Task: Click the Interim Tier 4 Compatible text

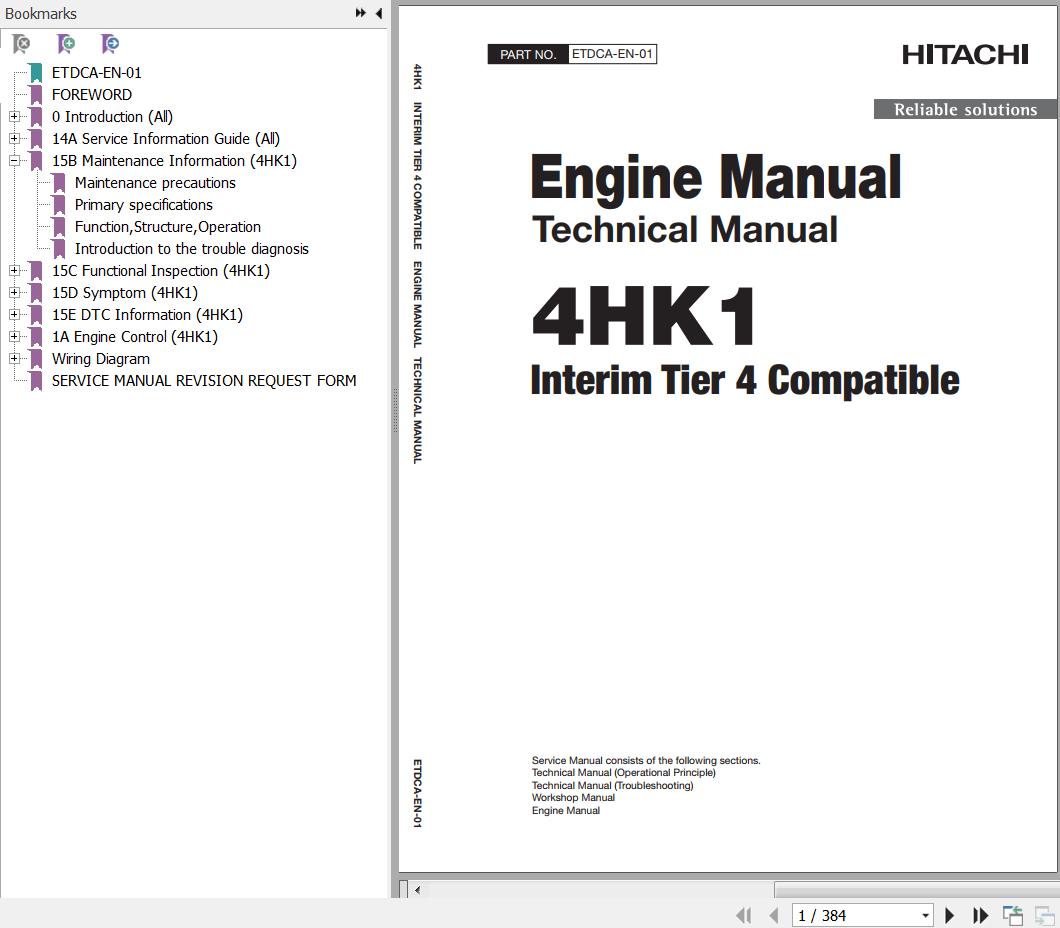Action: (x=745, y=380)
